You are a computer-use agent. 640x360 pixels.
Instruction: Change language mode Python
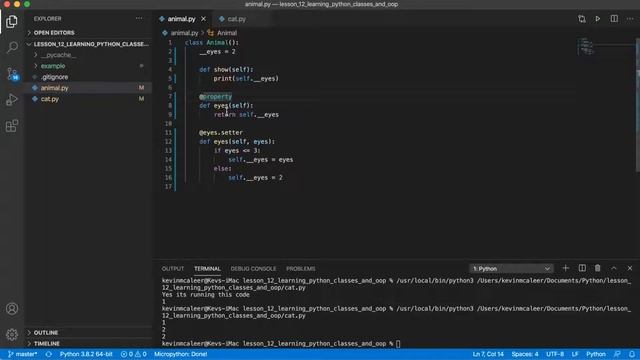pos(596,354)
